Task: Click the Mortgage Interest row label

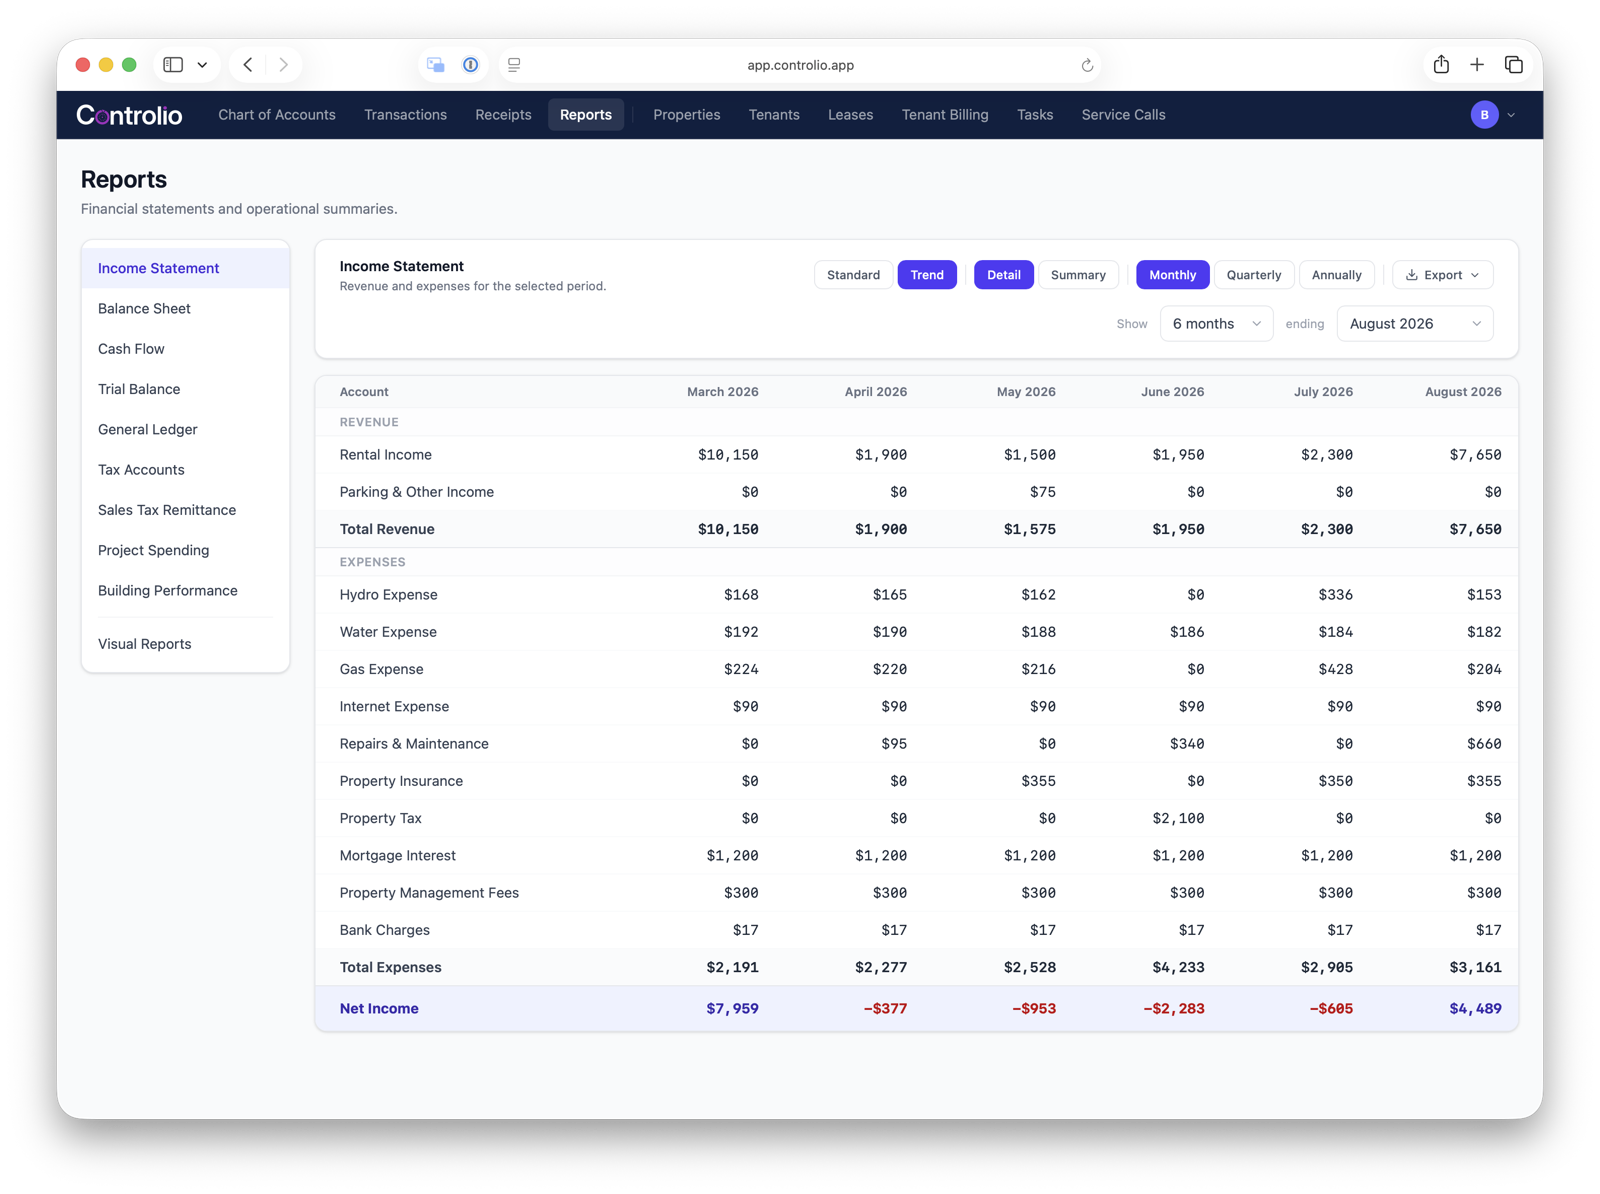Action: (397, 856)
